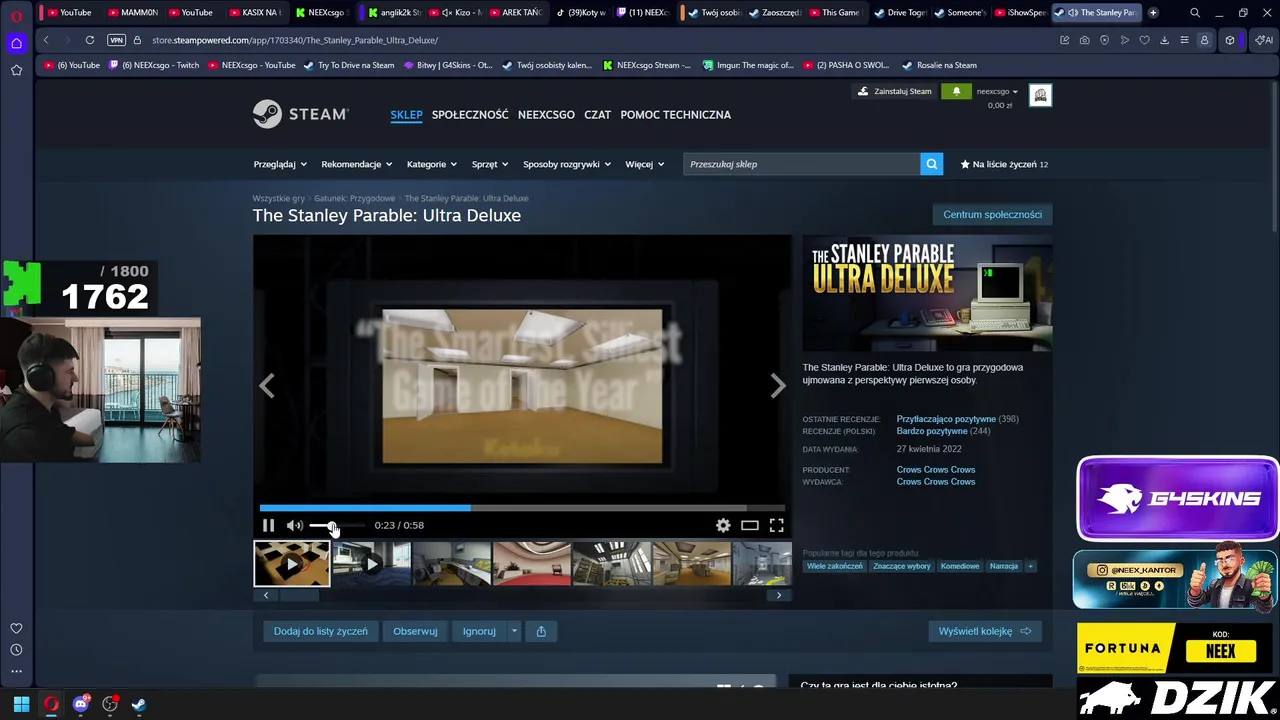The height and width of the screenshot is (720, 1280).
Task: Expand the Kategorie dropdown
Action: [432, 164]
